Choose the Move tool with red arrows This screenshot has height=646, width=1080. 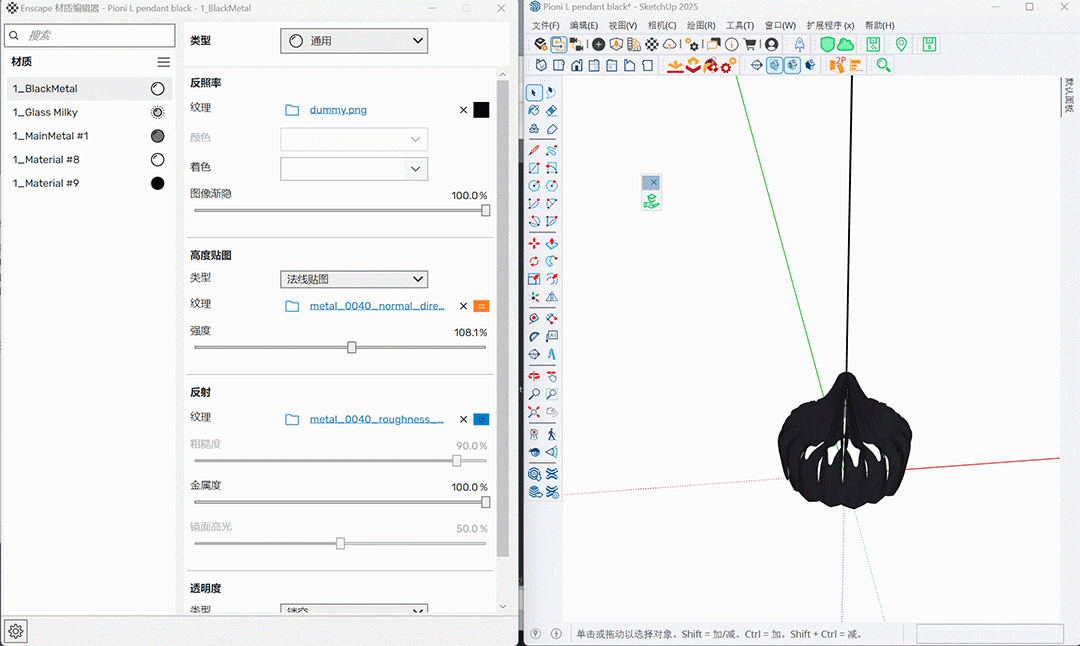[x=534, y=243]
